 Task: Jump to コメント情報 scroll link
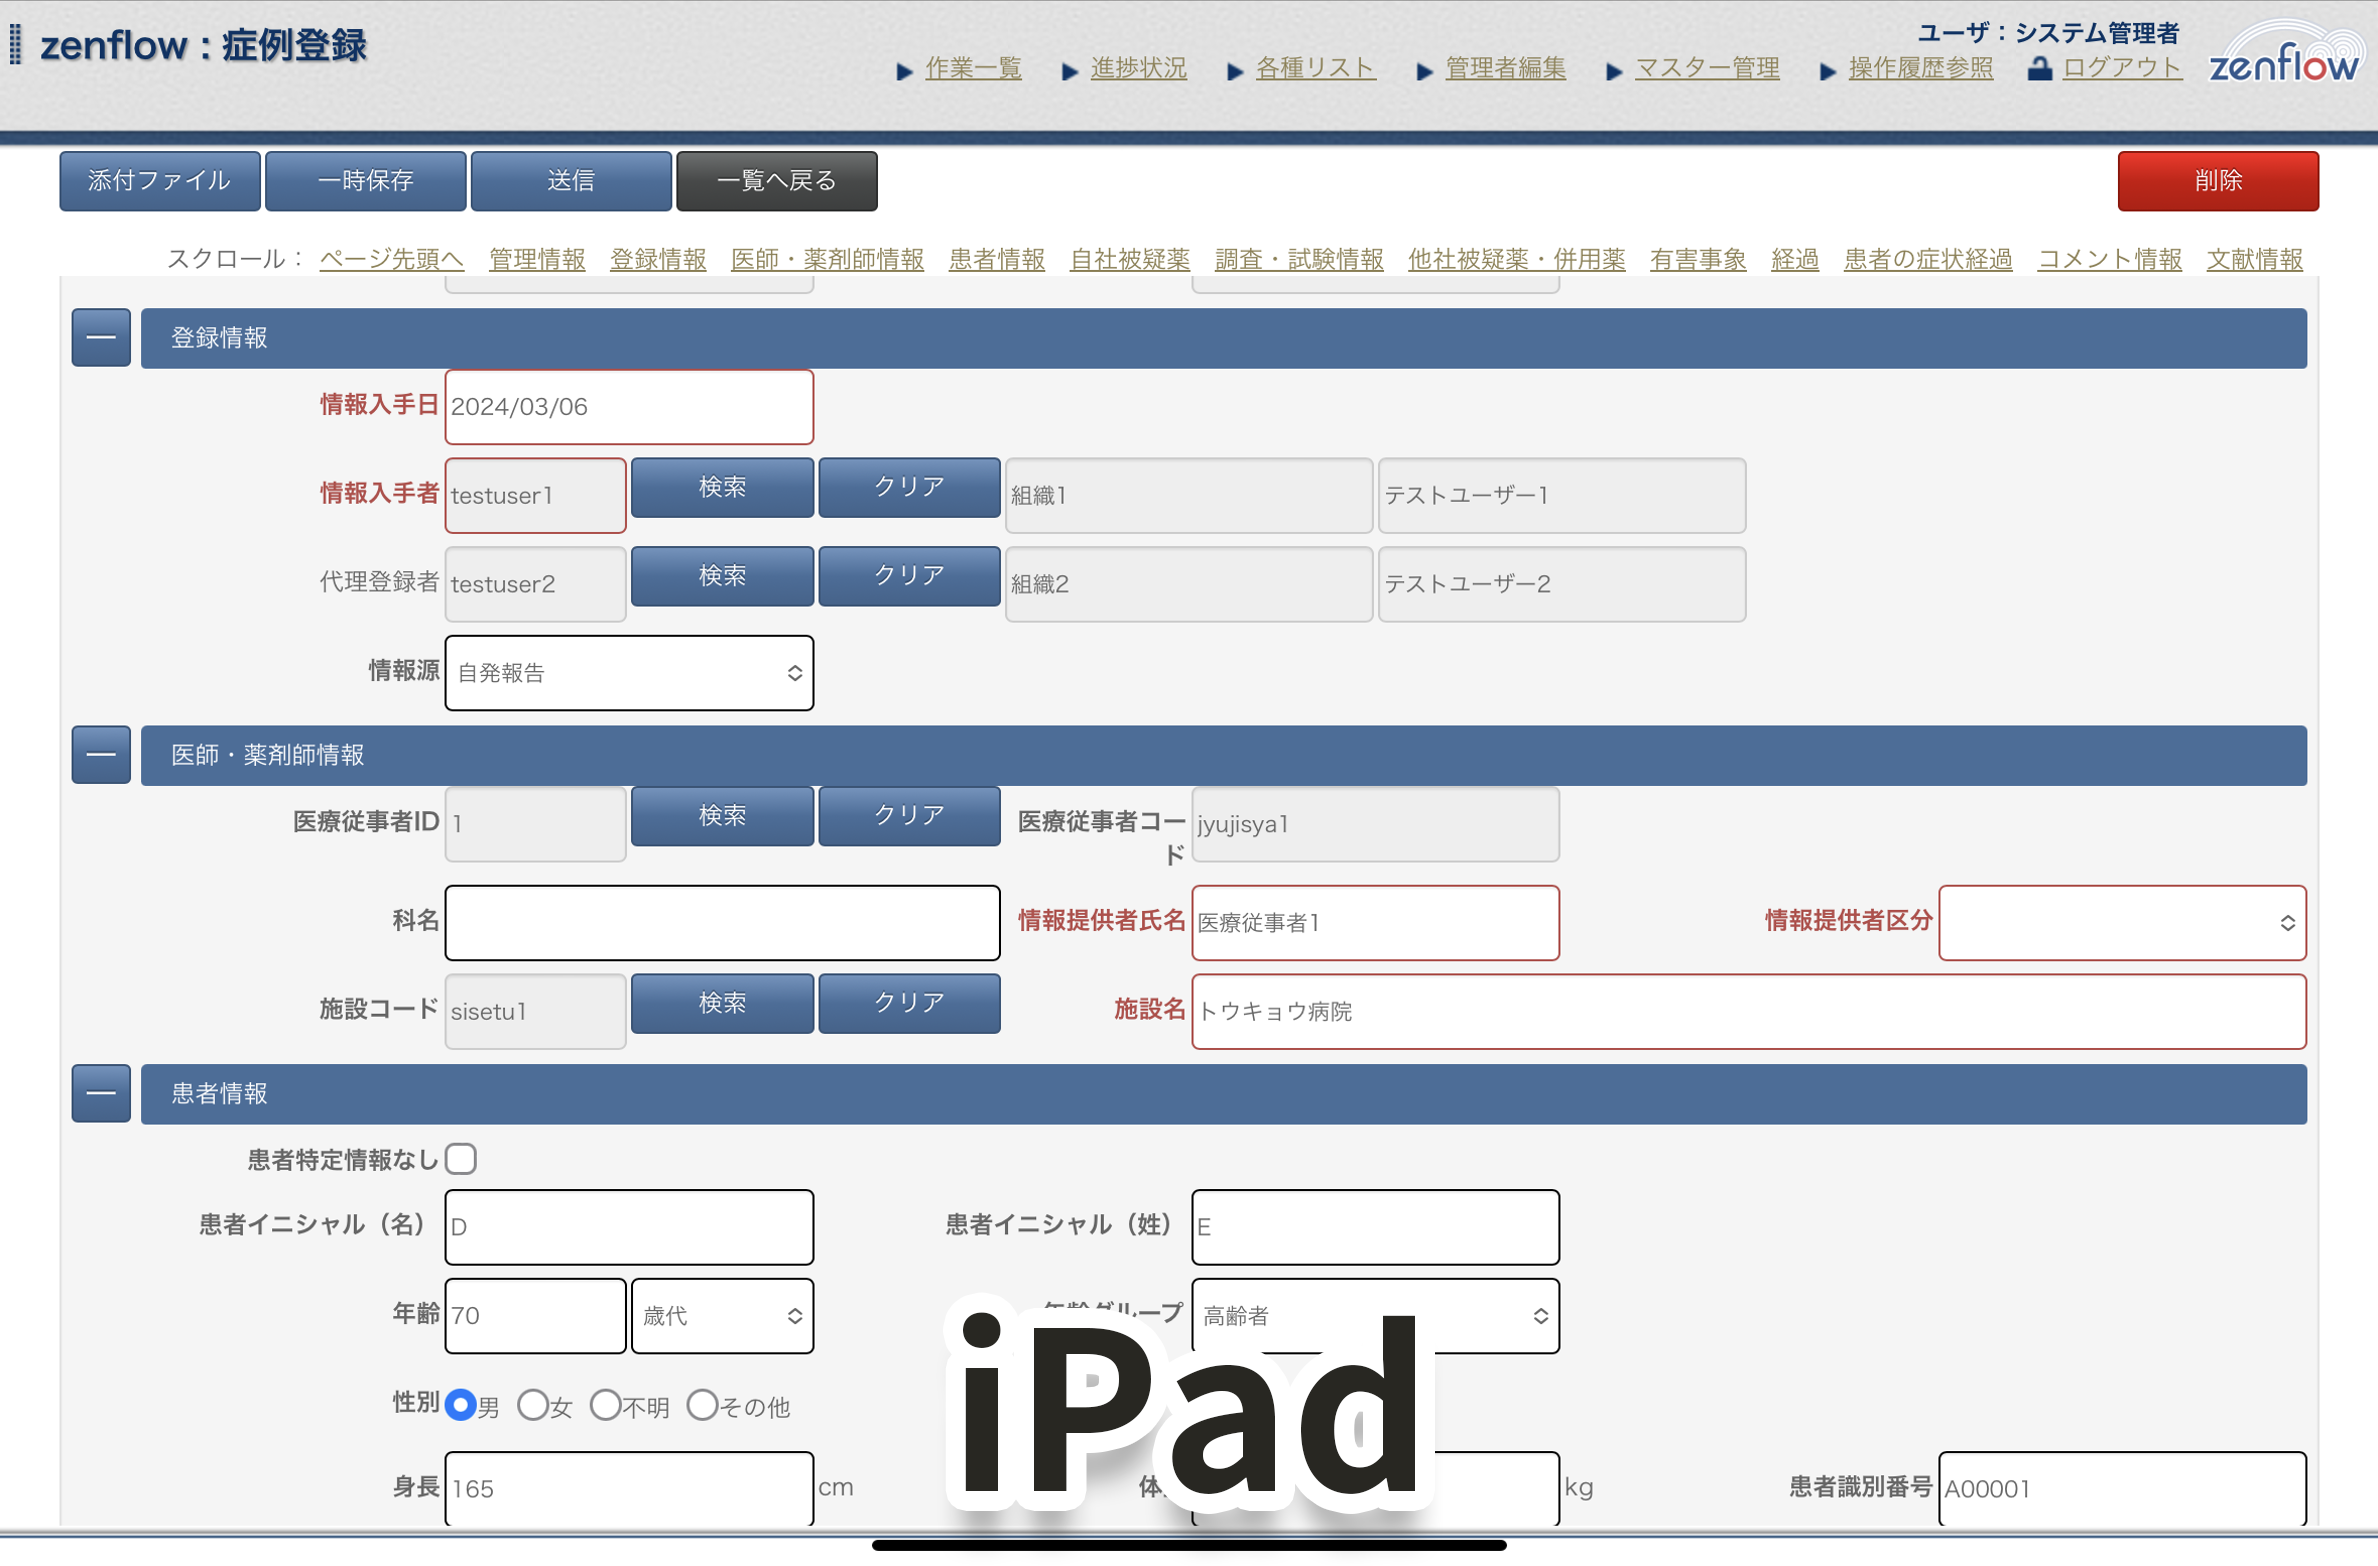(2110, 259)
